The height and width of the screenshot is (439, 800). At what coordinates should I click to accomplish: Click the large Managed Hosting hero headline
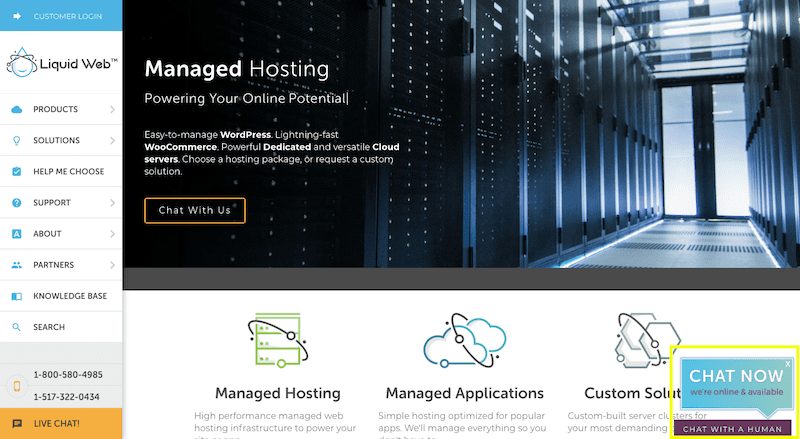237,69
